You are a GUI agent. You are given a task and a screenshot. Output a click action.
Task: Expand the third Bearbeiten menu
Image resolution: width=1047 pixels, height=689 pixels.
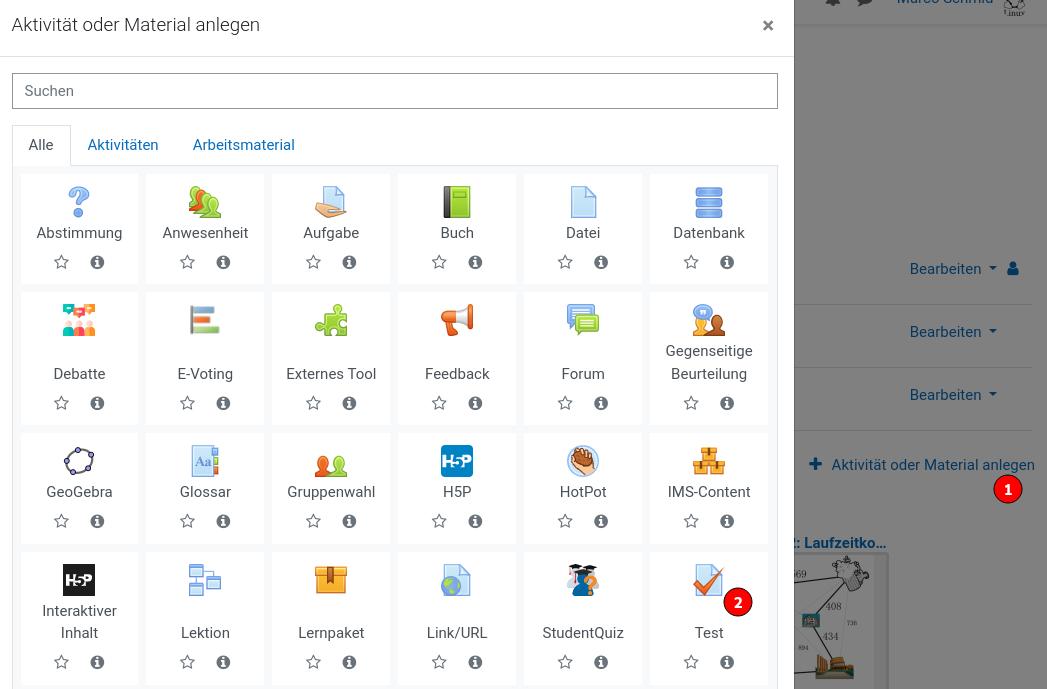point(953,395)
